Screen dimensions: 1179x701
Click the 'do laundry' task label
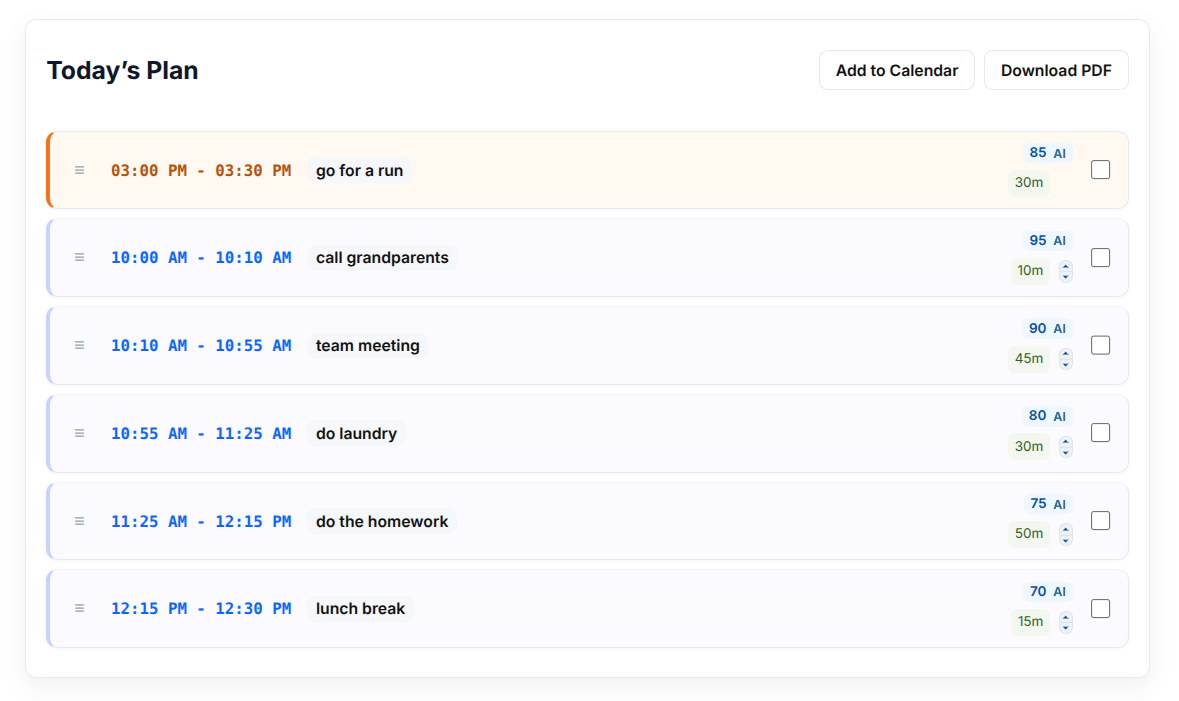356,433
